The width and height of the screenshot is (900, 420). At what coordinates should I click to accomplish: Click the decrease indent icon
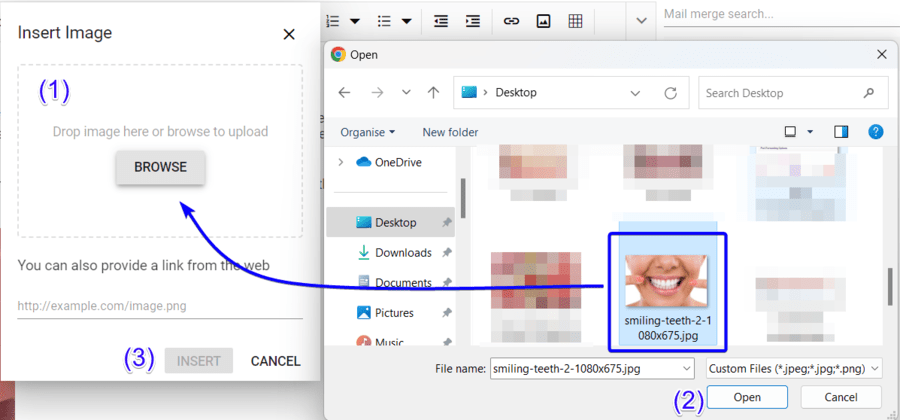click(x=441, y=21)
